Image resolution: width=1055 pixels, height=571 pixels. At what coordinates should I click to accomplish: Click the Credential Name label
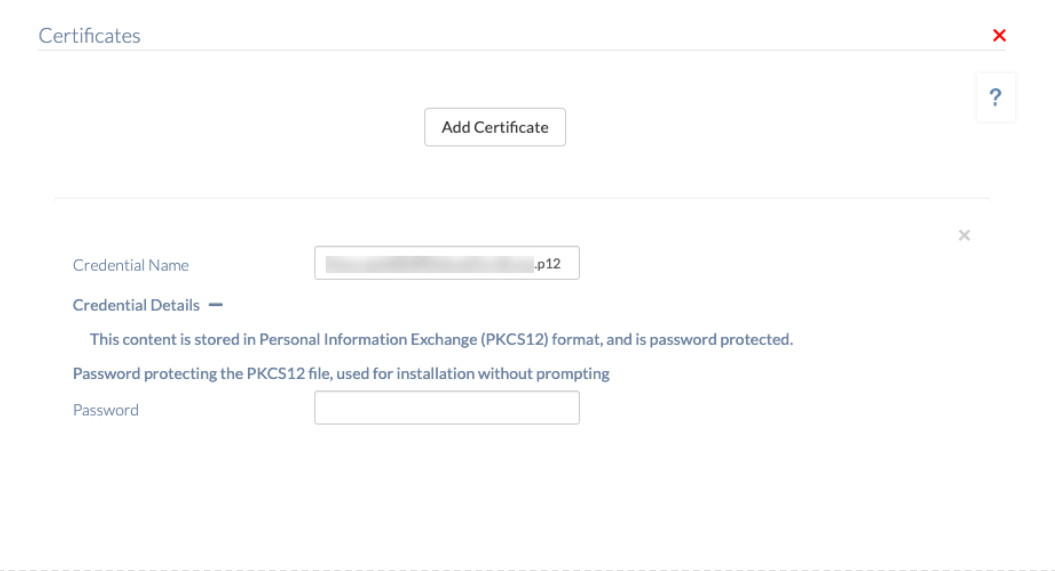tap(131, 265)
